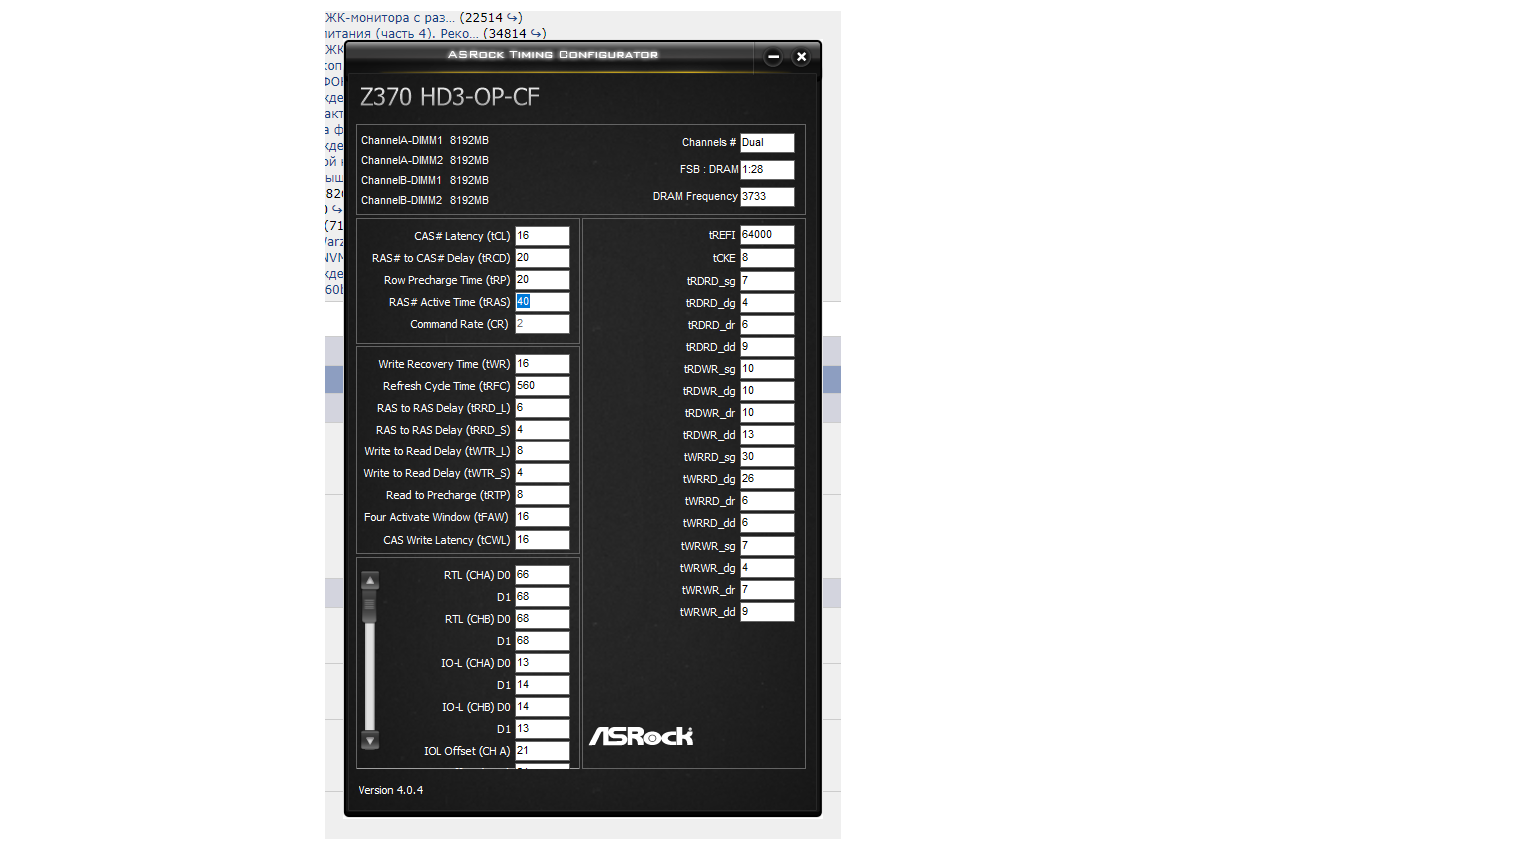Click the Z370 HD3-OP-CF board name
Viewport: 1536px width, 864px height.
coord(450,97)
